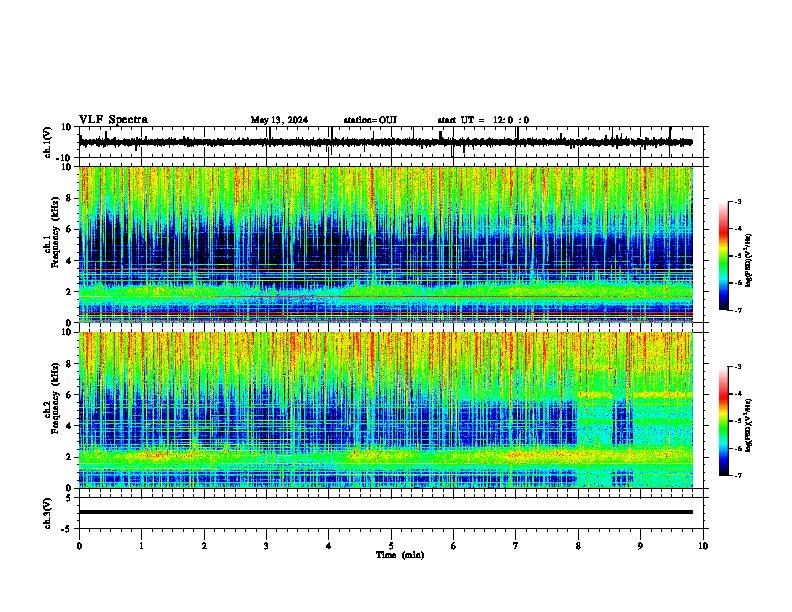Click the "8" kHz tick on ch.2 axis
The height and width of the screenshot is (612, 792).
(69, 364)
